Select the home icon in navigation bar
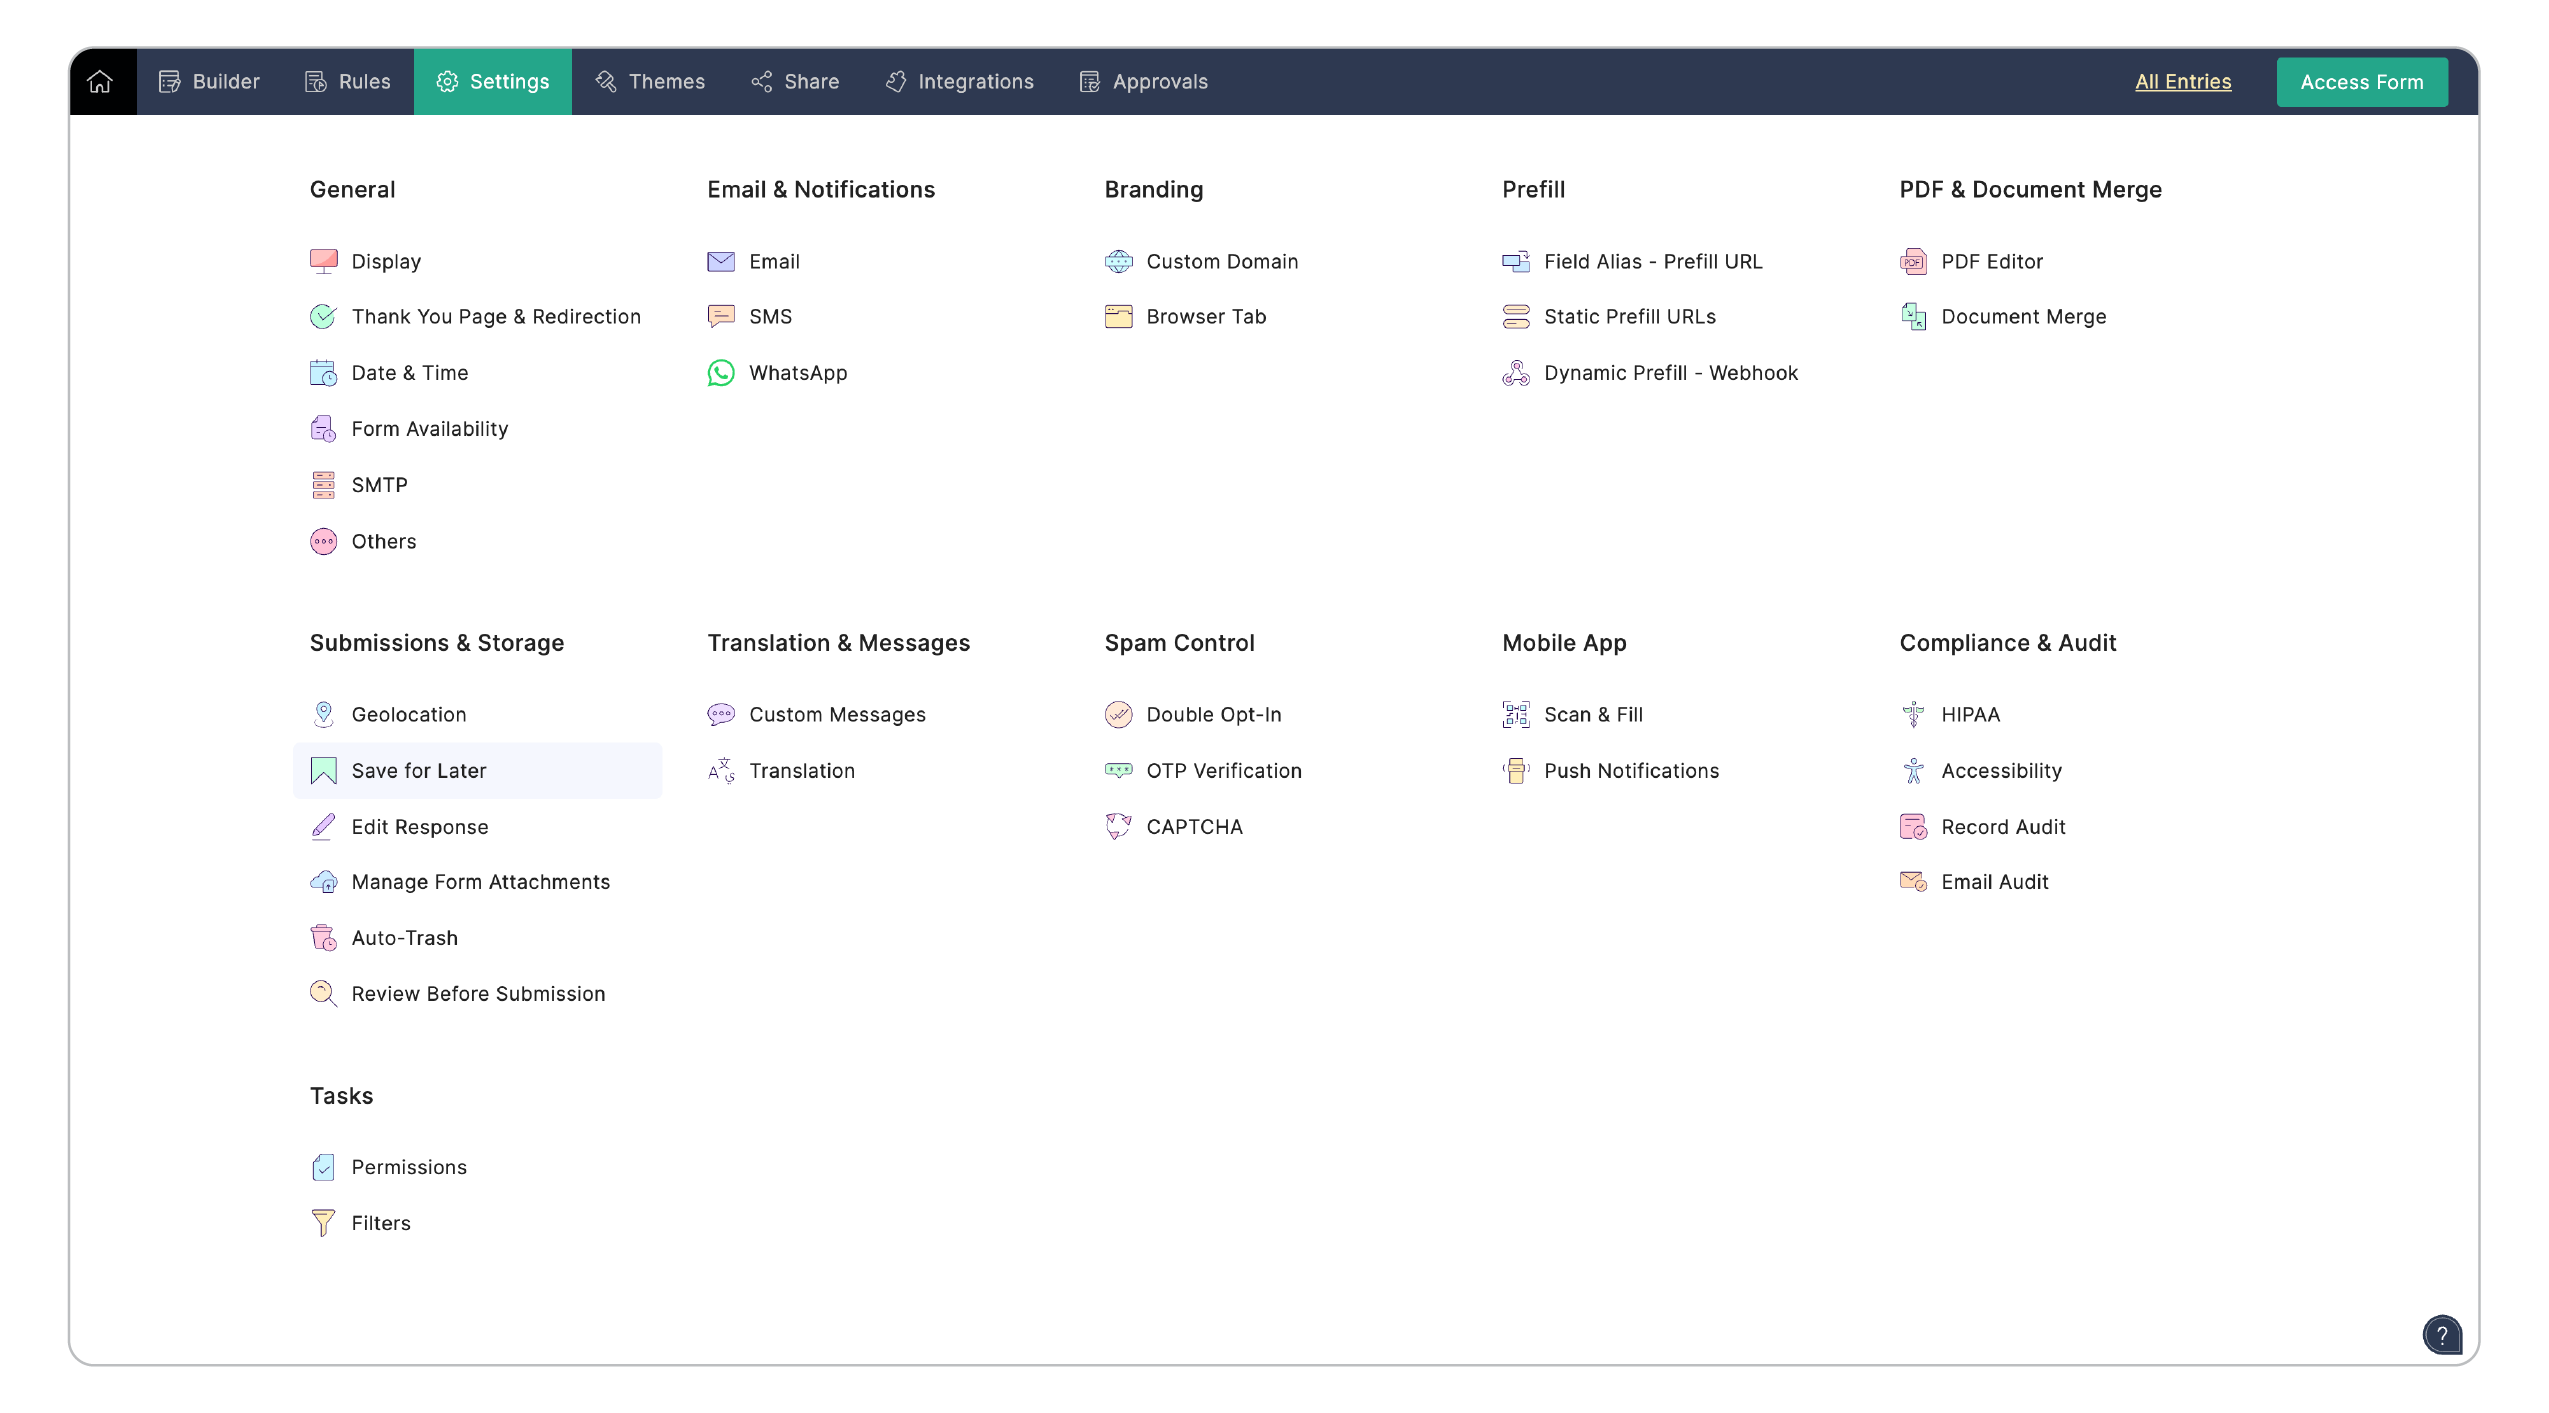The image size is (2549, 1413). point(100,81)
